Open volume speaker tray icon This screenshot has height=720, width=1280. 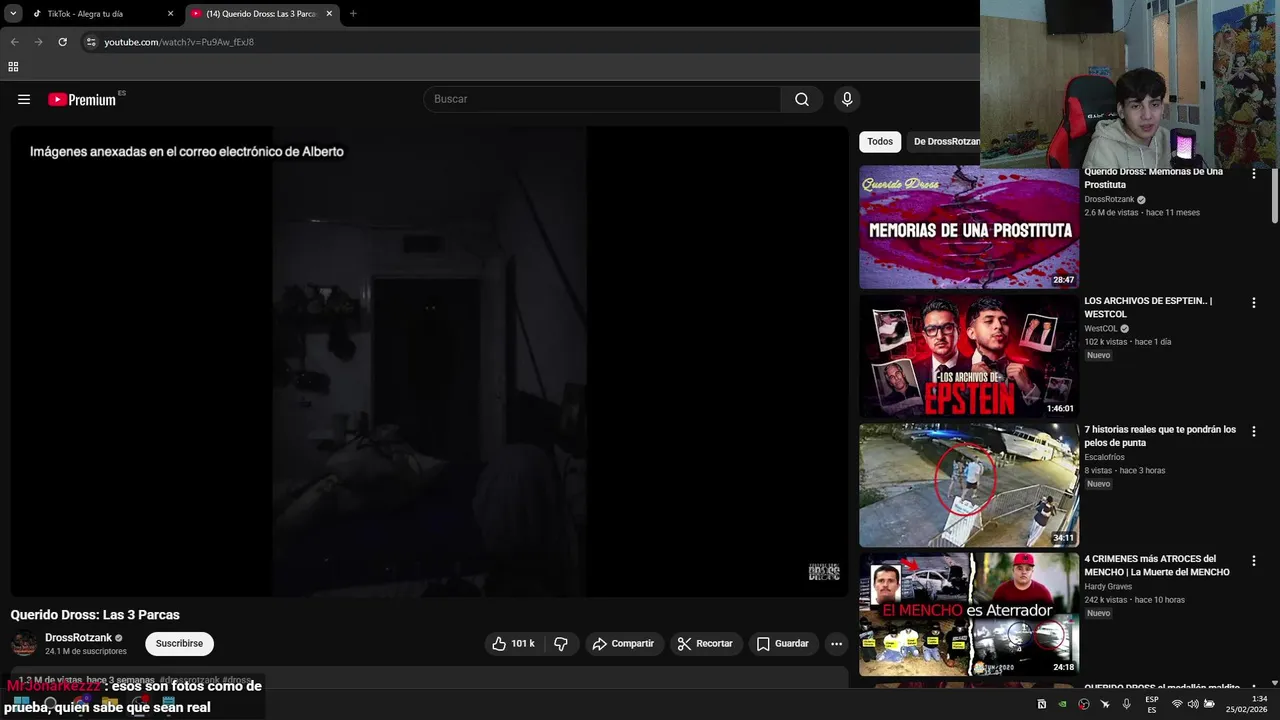(x=1193, y=704)
